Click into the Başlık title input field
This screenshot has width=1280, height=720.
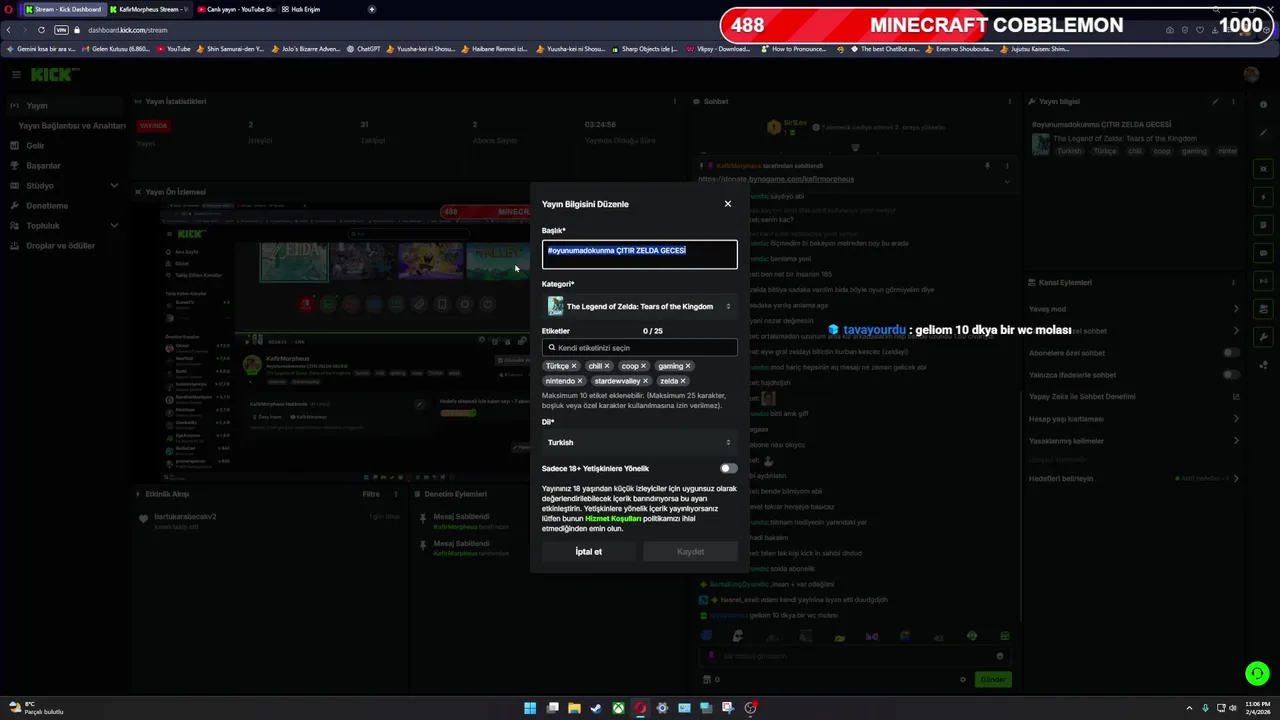point(640,254)
